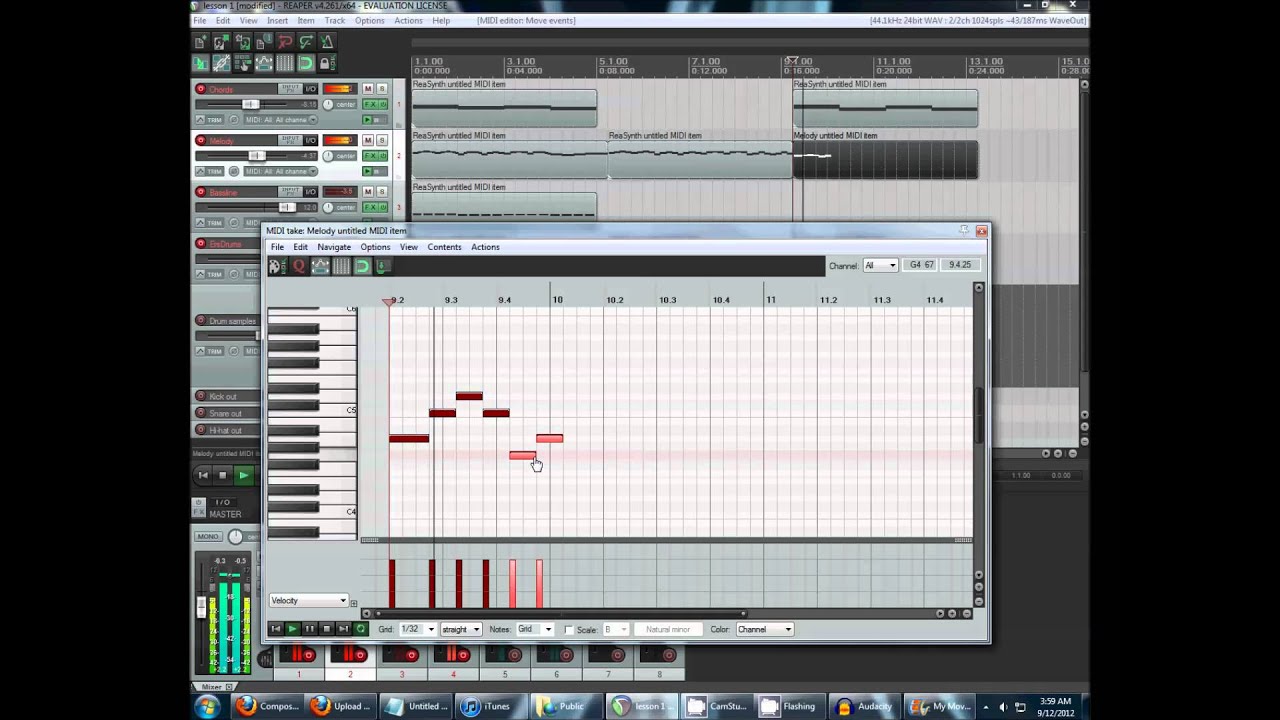Image resolution: width=1280 pixels, height=720 pixels.
Task: Click the Melody track volume fader
Action: (257, 155)
